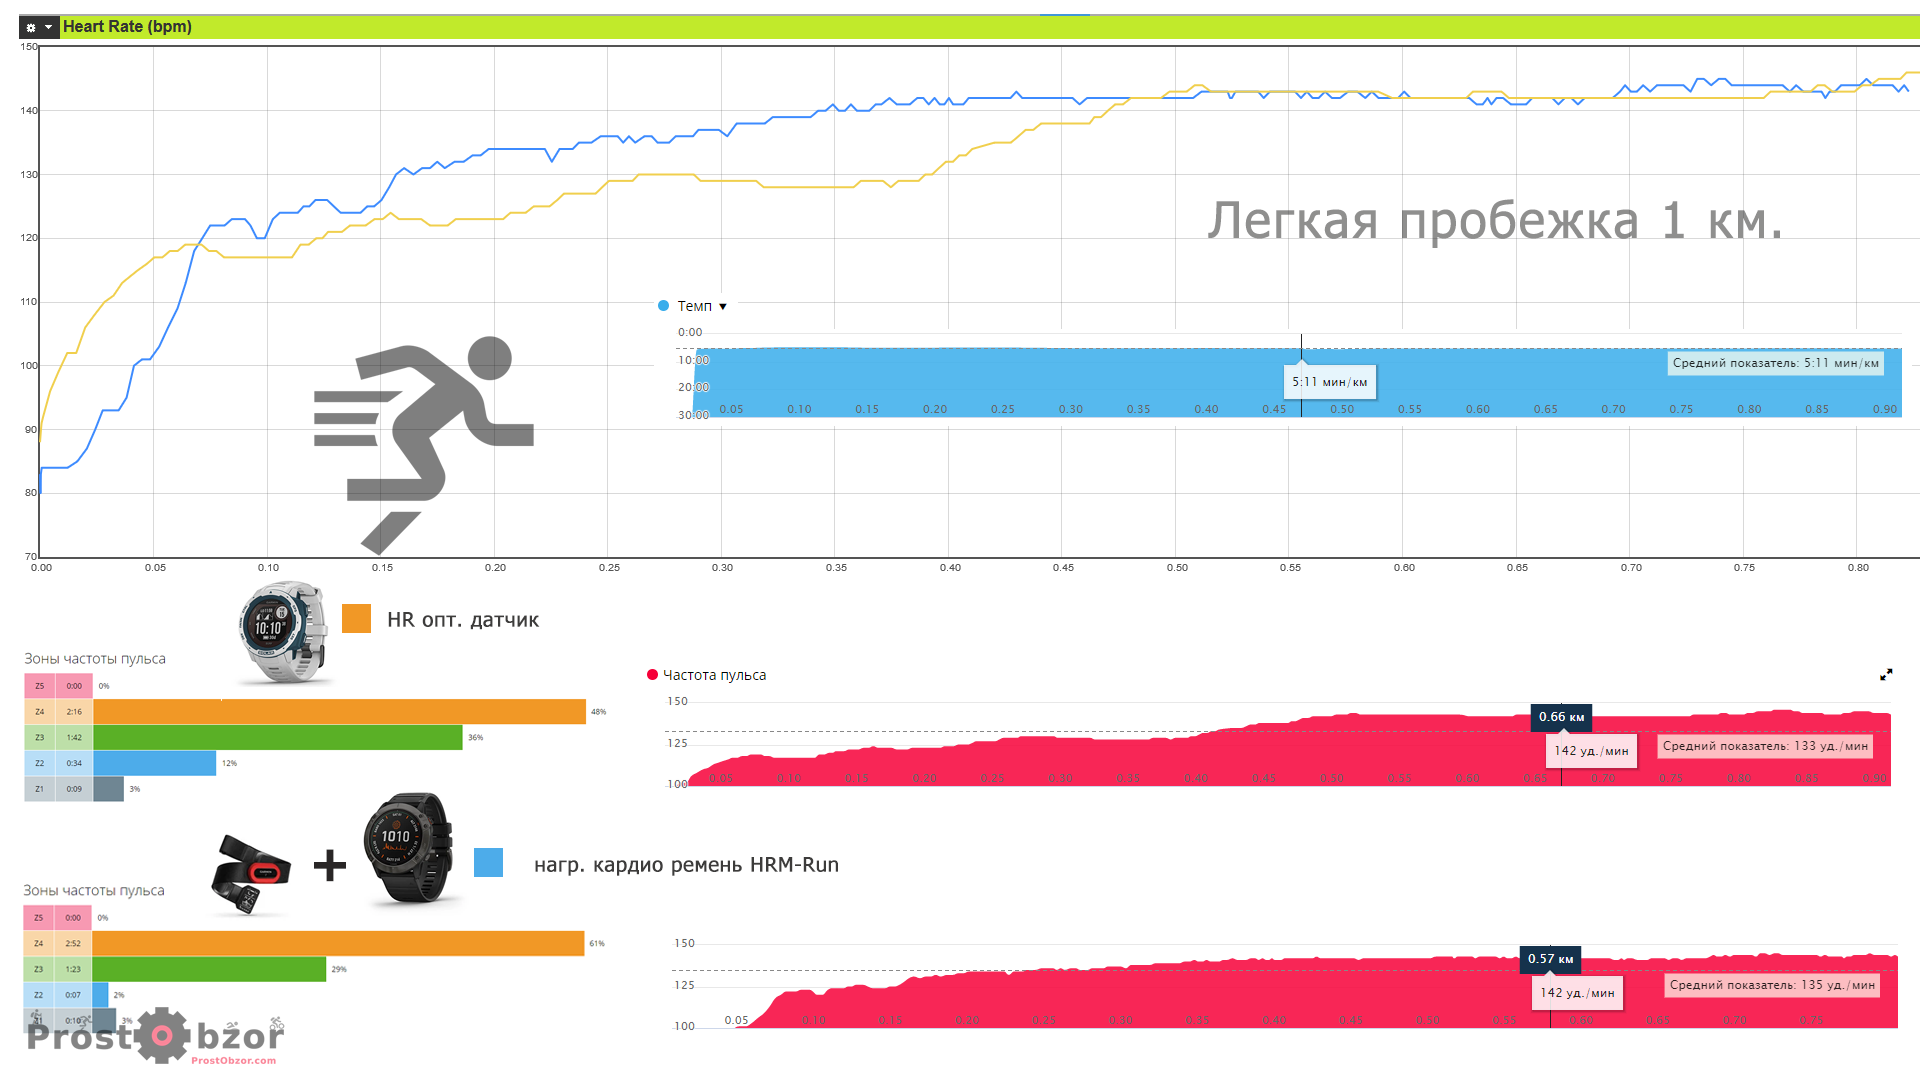
Task: Click the expand-to-fullscreen icon near heart rate chart
Action: [x=1885, y=675]
